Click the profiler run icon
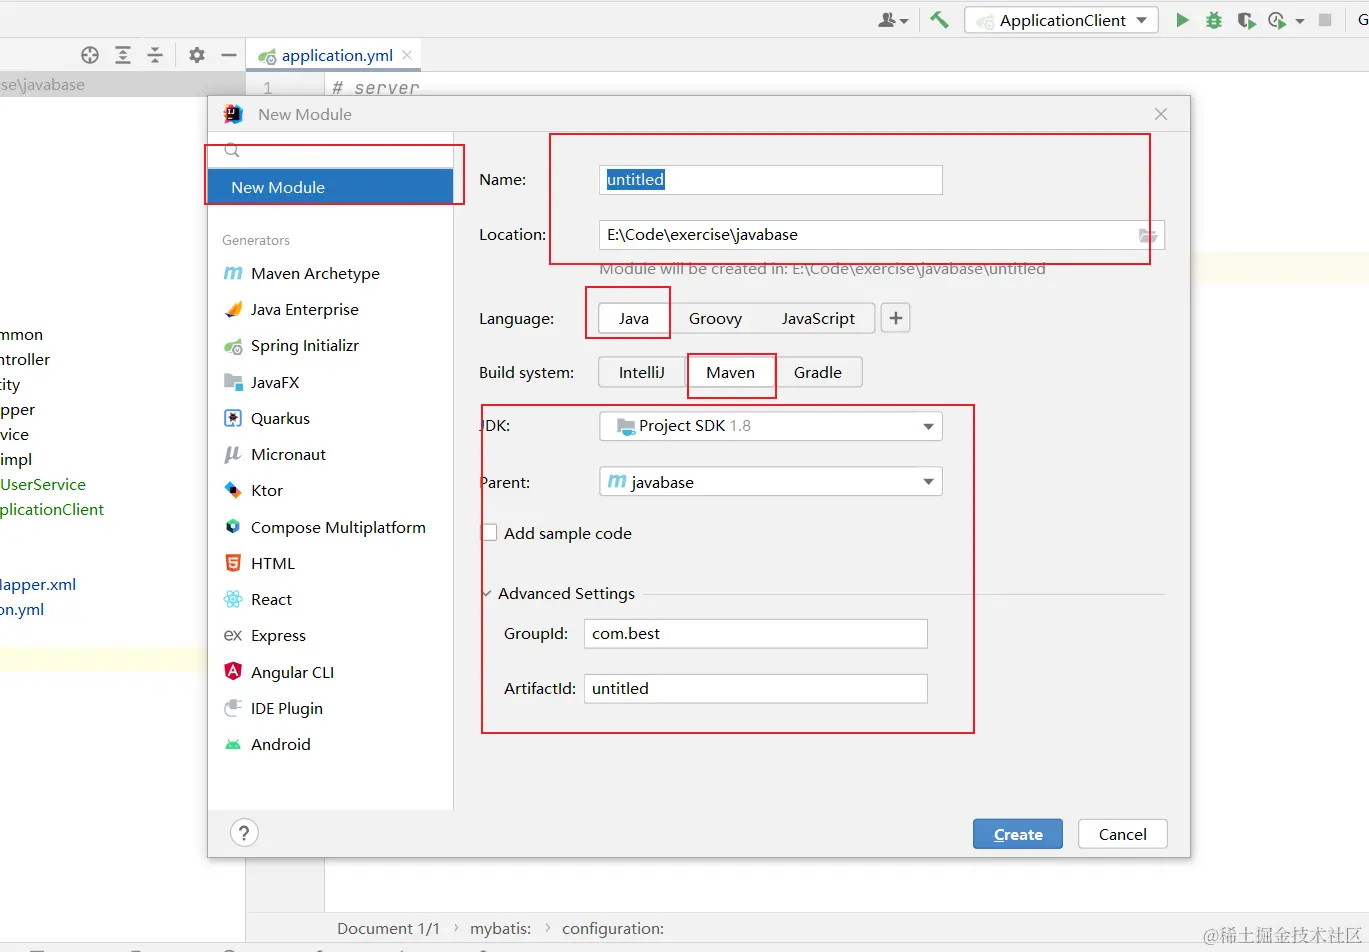Screen dimensions: 1369x952 [x=1277, y=20]
